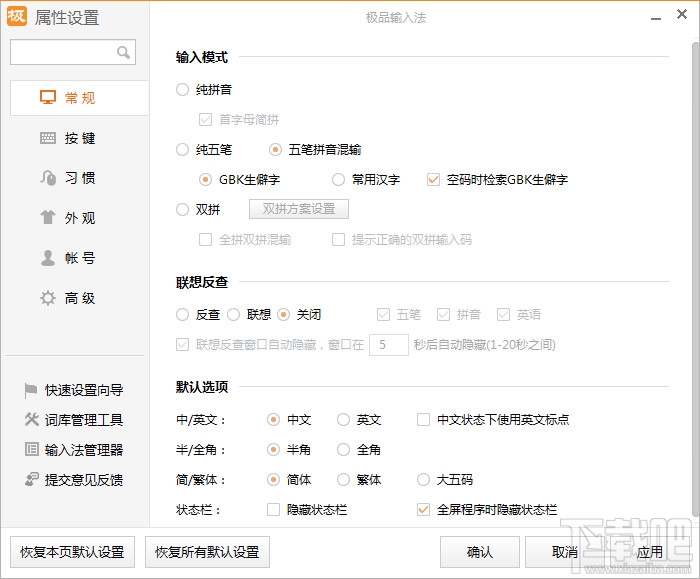Open 词库管理工具 link
The image size is (700, 579).
point(84,420)
